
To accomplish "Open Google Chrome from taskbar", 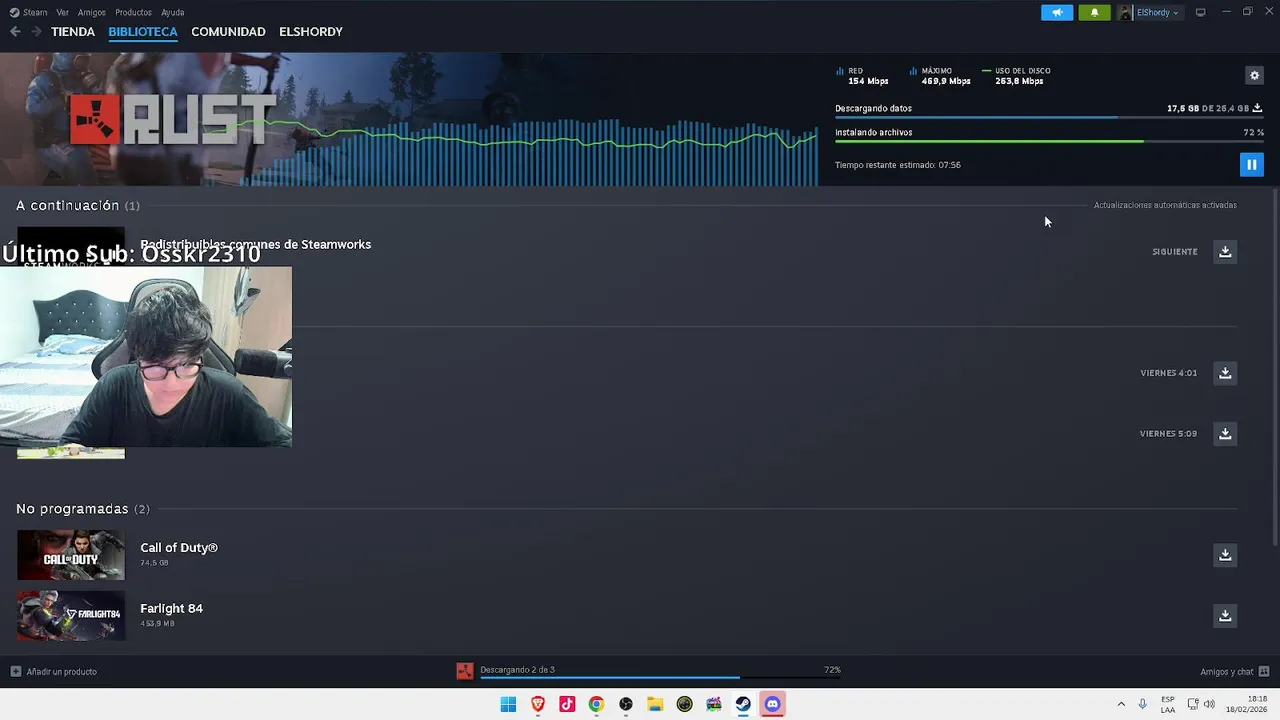I will pyautogui.click(x=596, y=704).
